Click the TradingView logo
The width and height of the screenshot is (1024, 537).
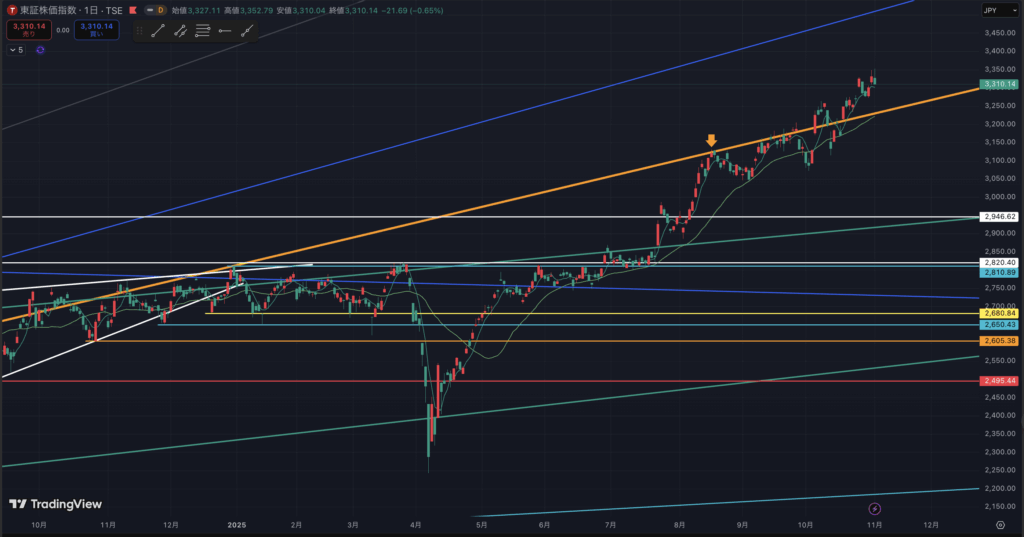55,504
